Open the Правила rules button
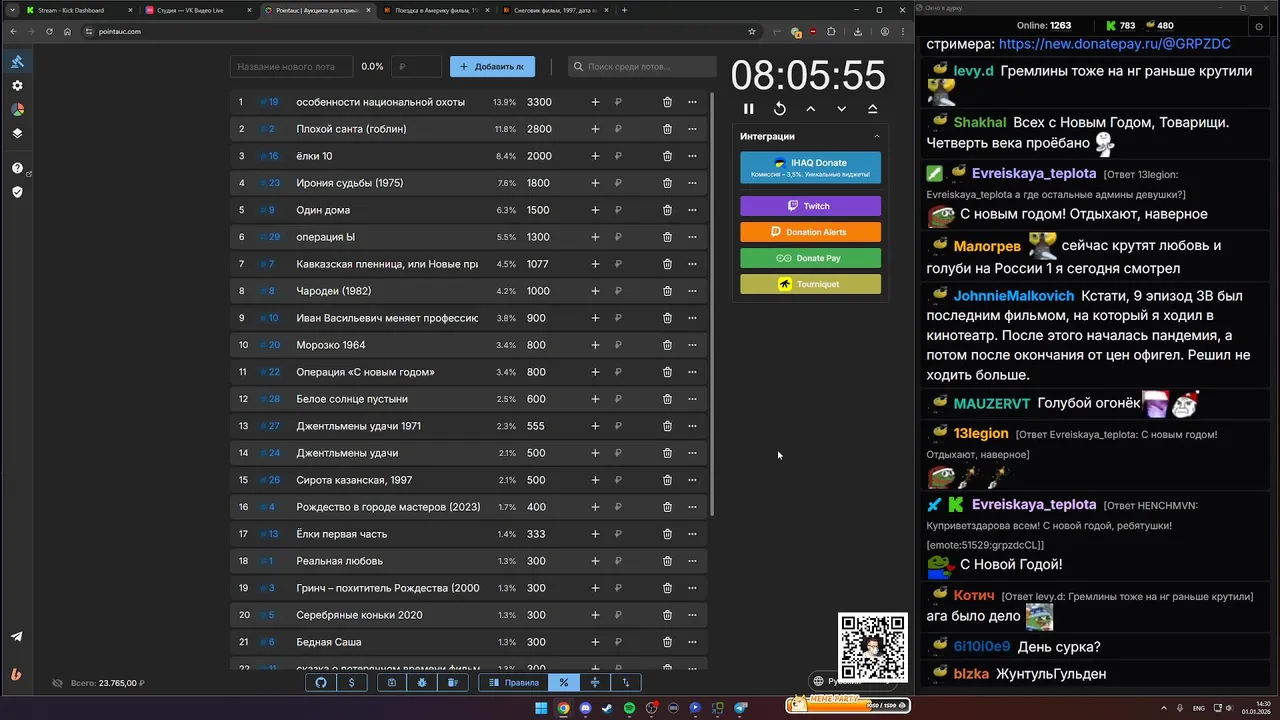 513,683
